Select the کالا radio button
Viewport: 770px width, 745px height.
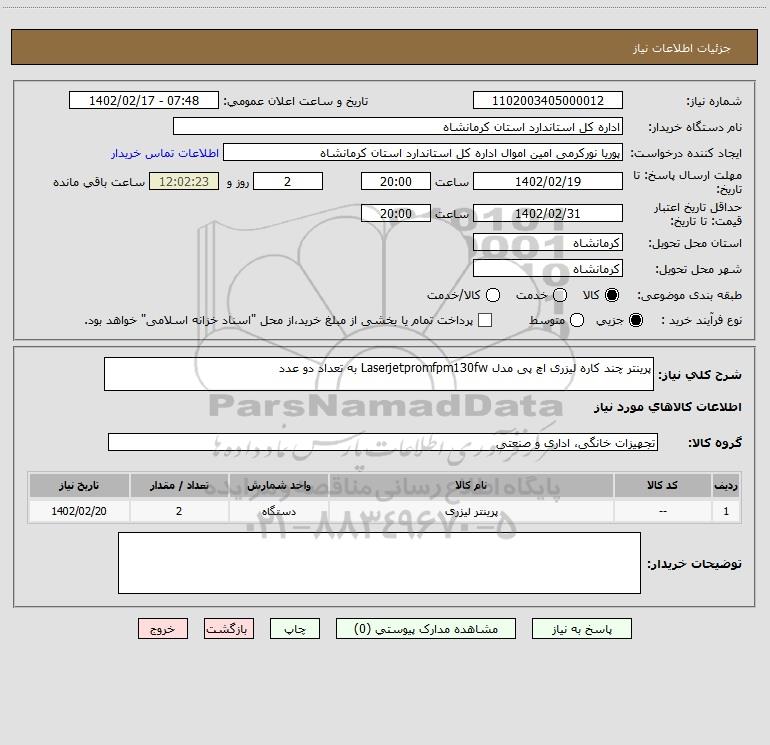tap(612, 295)
